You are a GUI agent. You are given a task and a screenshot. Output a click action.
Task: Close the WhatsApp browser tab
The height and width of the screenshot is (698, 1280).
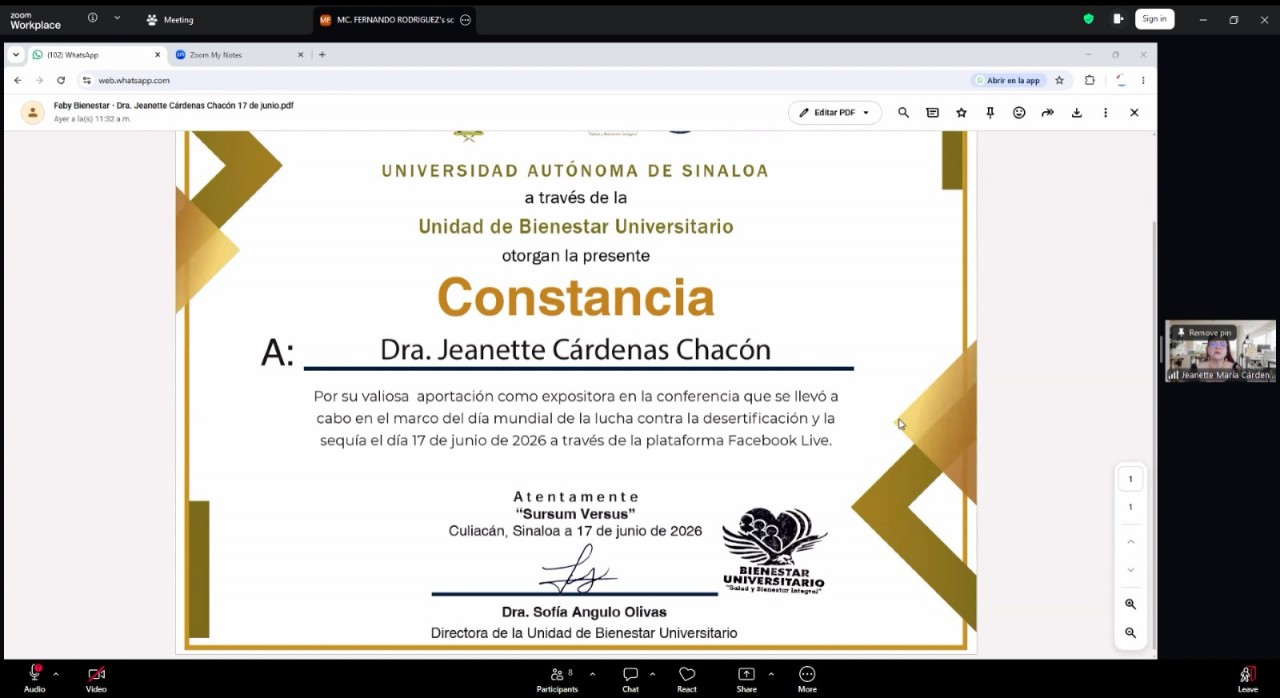tap(157, 55)
